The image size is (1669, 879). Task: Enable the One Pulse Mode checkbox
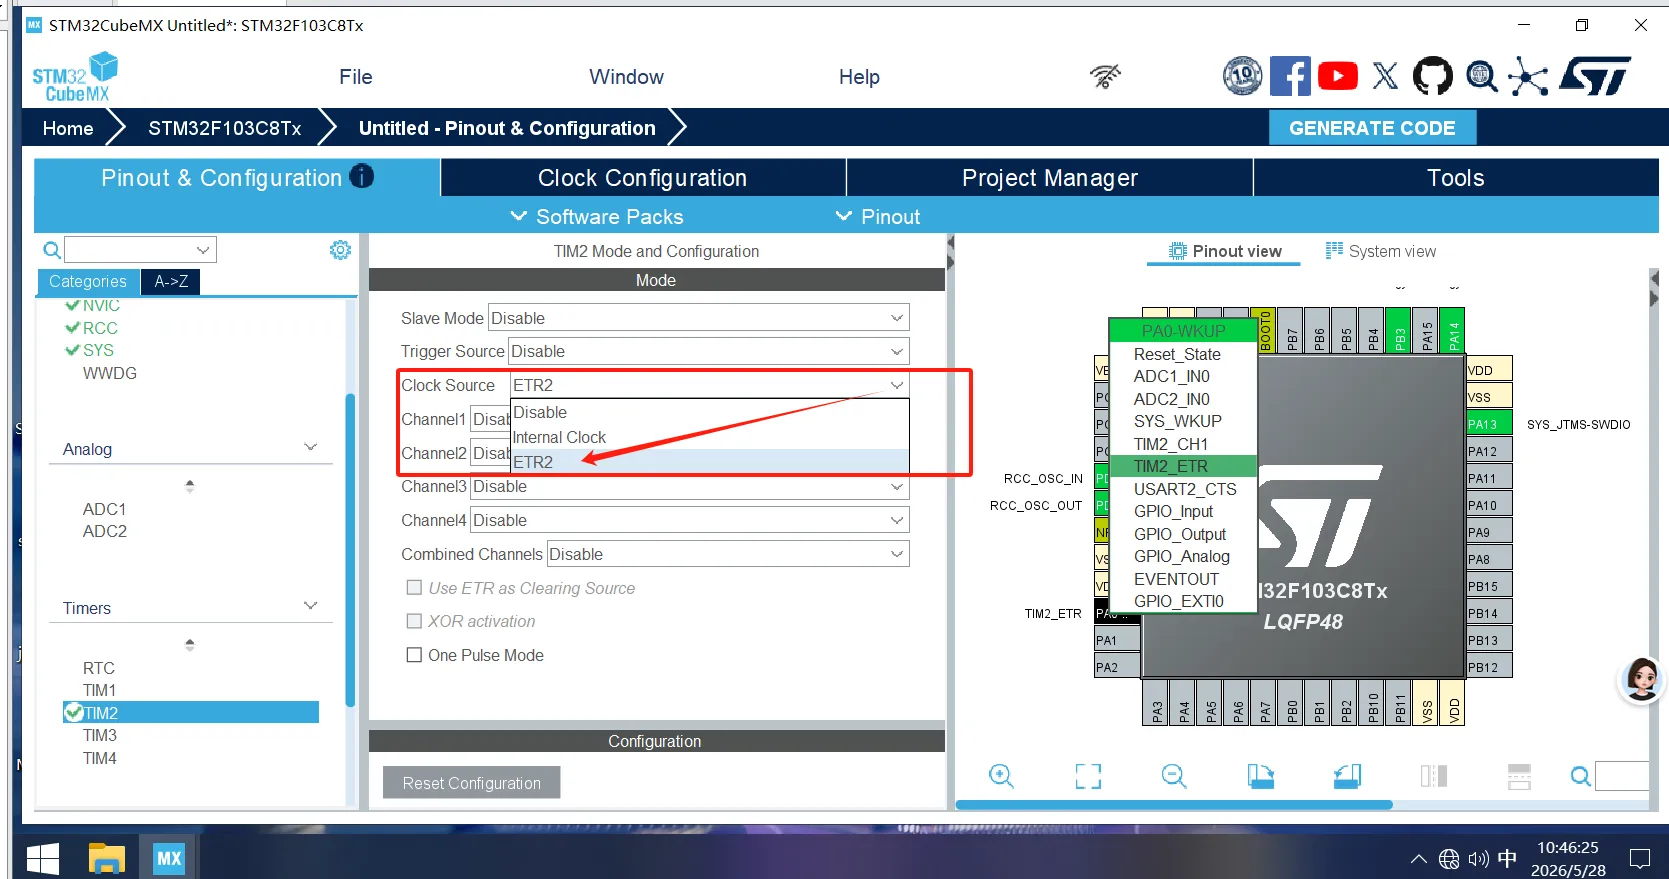click(x=414, y=655)
